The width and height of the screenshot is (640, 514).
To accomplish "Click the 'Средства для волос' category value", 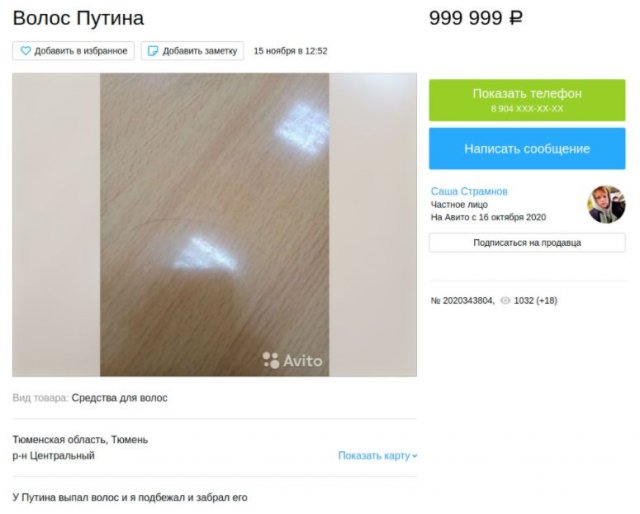I will coord(119,398).
